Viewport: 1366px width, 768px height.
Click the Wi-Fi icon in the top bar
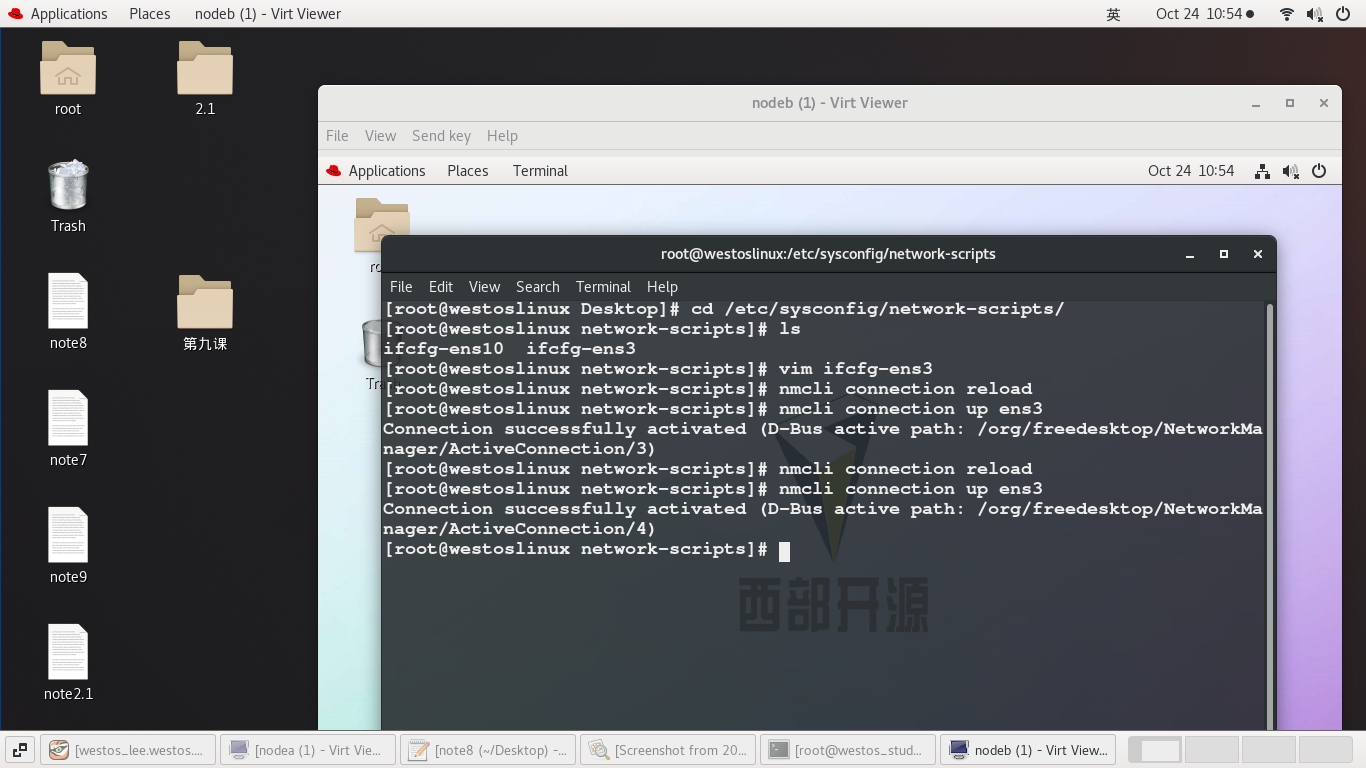(1286, 14)
